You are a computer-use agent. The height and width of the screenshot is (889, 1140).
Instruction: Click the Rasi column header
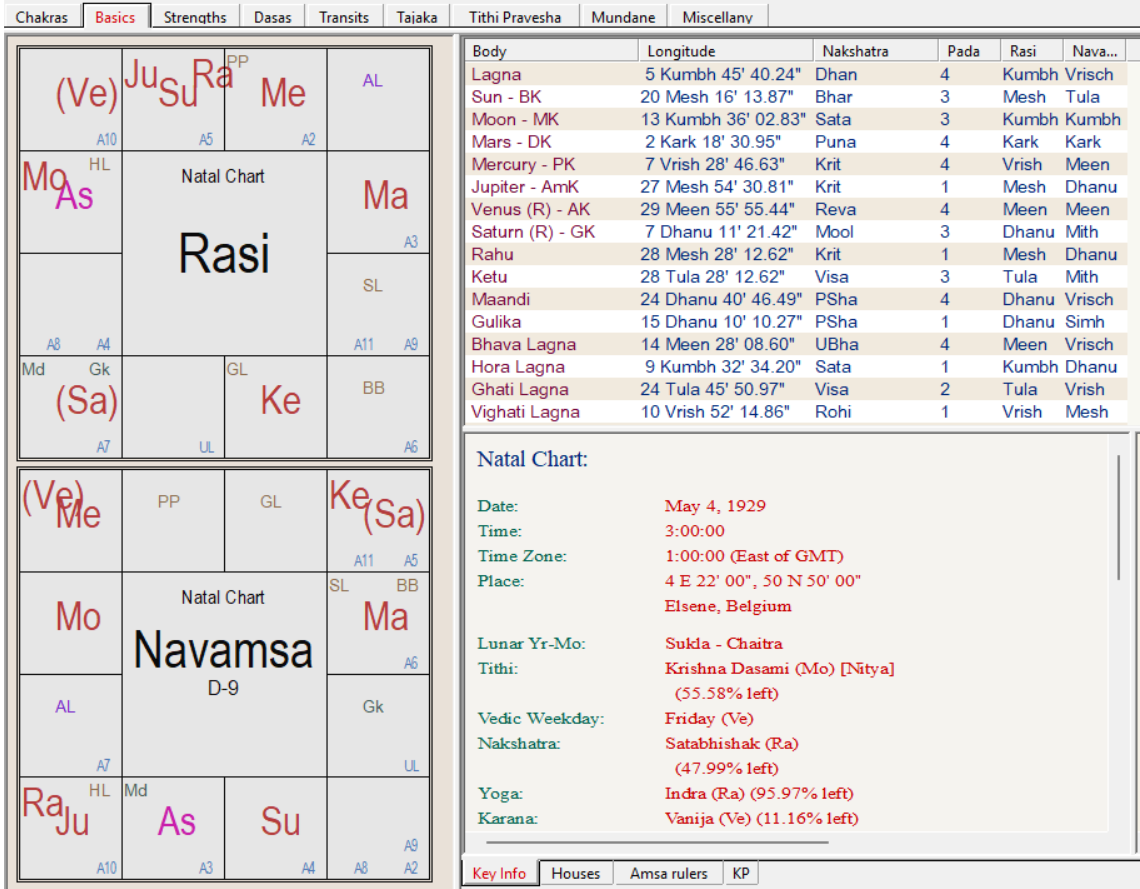[x=1031, y=51]
